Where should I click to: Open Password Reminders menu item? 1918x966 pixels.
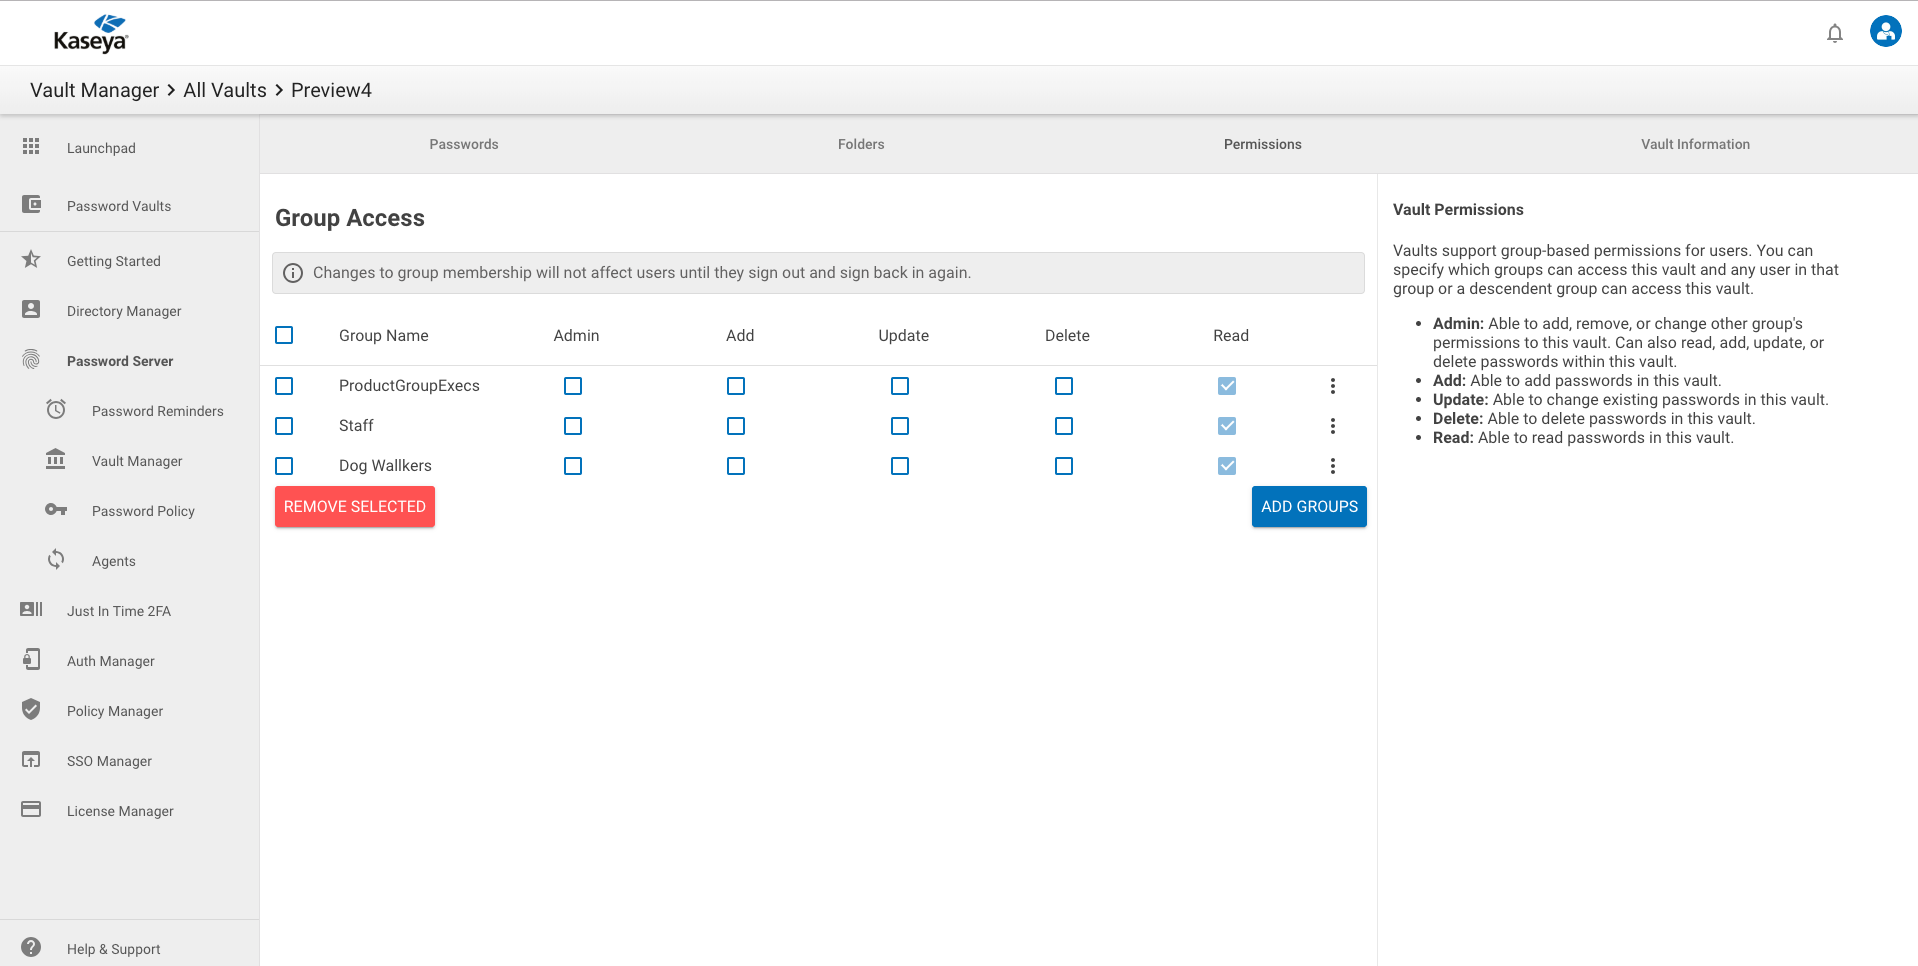(158, 411)
